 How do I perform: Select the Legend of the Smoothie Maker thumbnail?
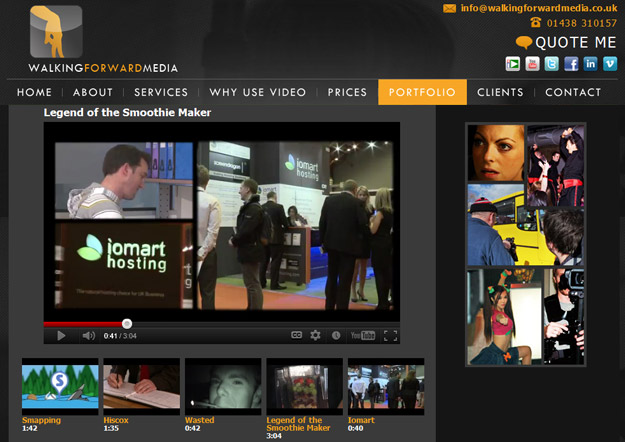305,386
